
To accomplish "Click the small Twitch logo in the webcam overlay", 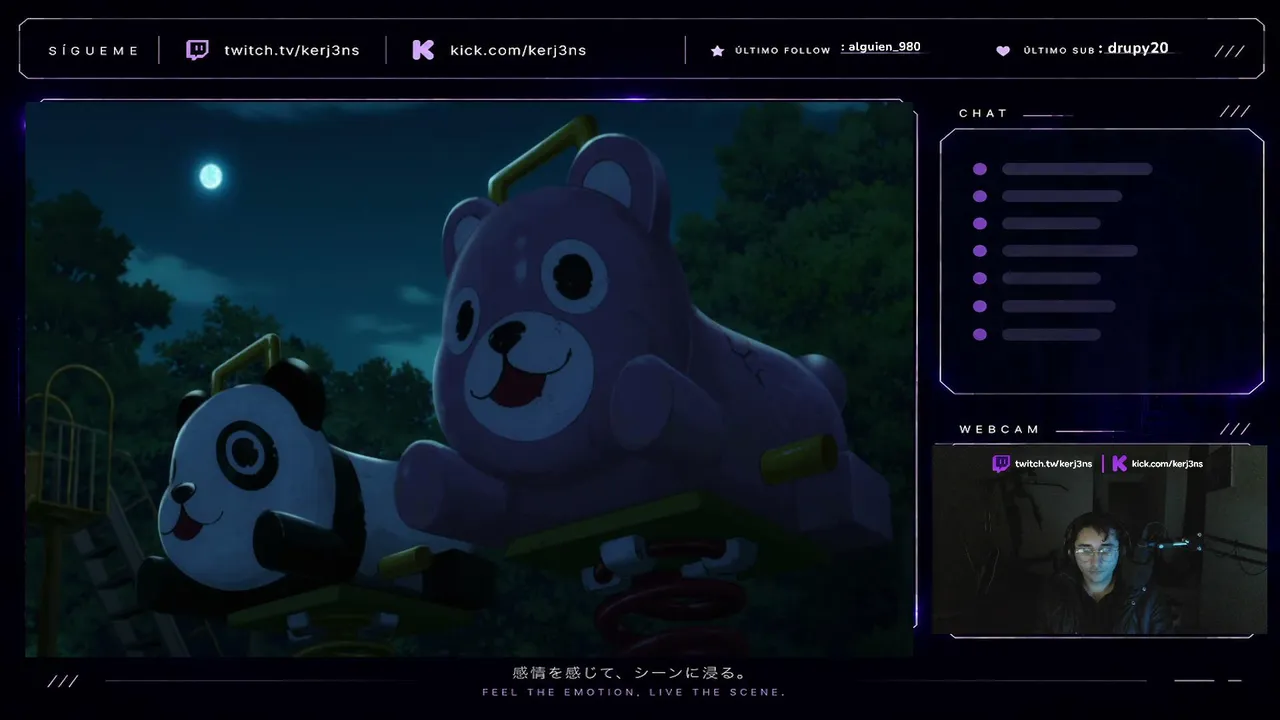I will [x=1001, y=464].
